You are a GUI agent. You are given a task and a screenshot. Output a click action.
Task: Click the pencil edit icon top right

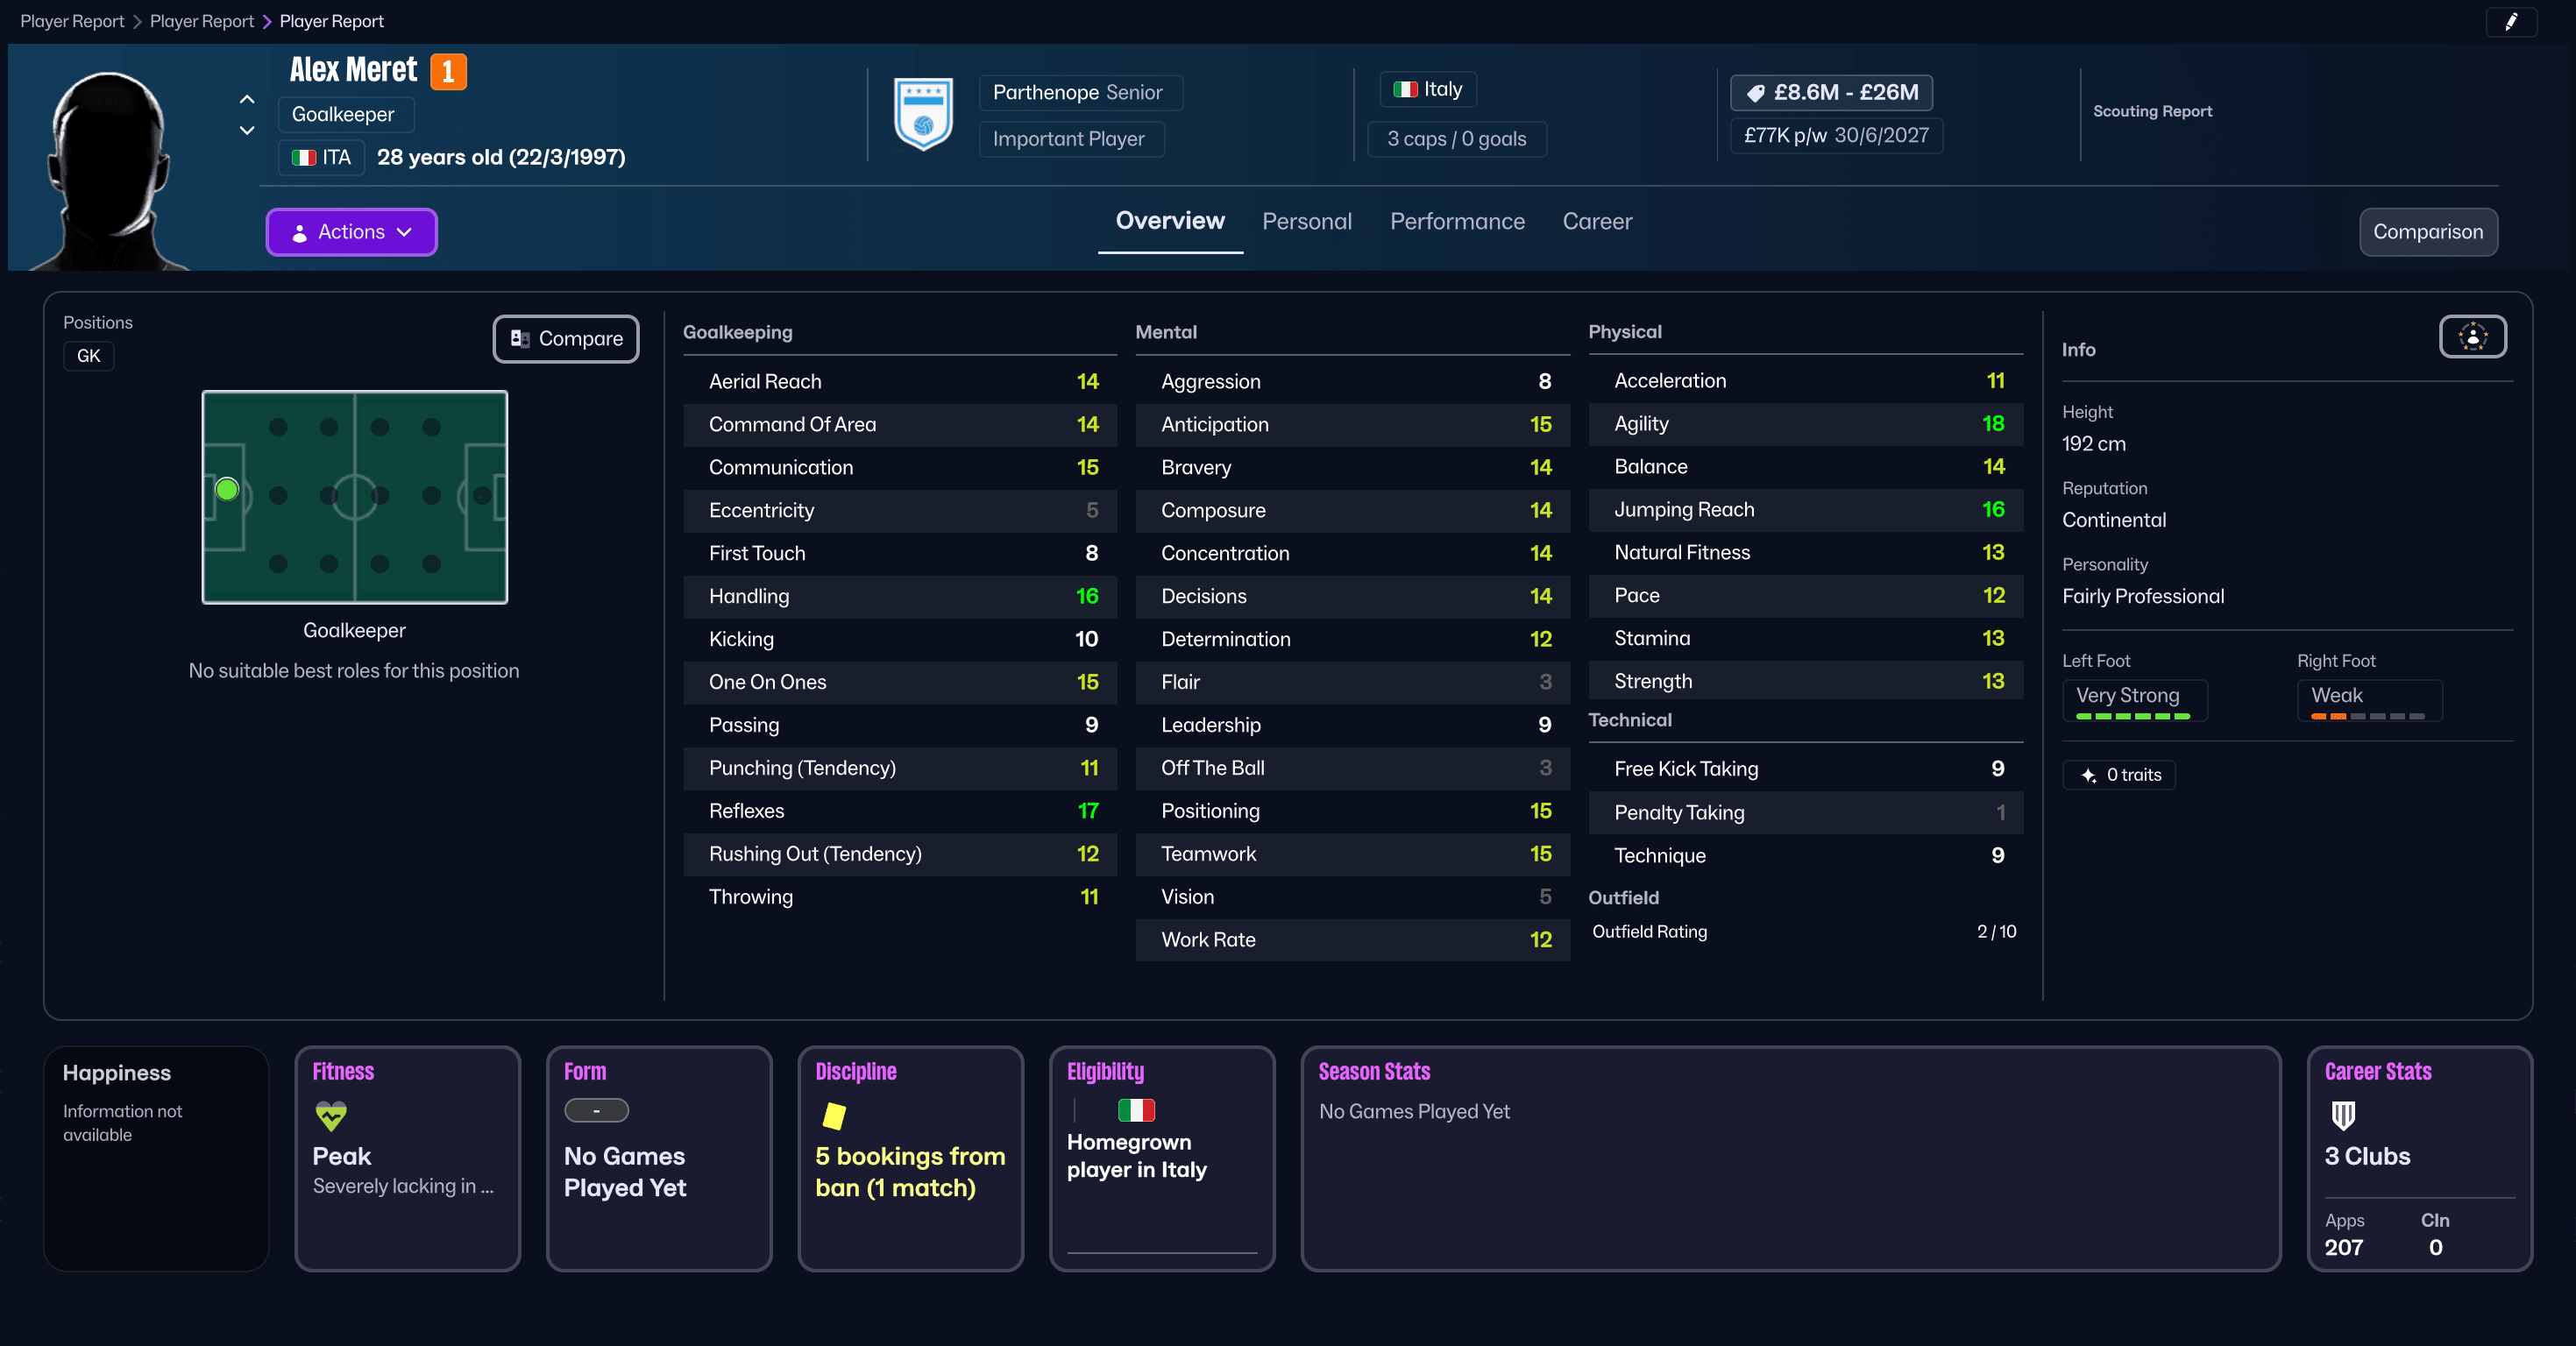tap(2513, 21)
